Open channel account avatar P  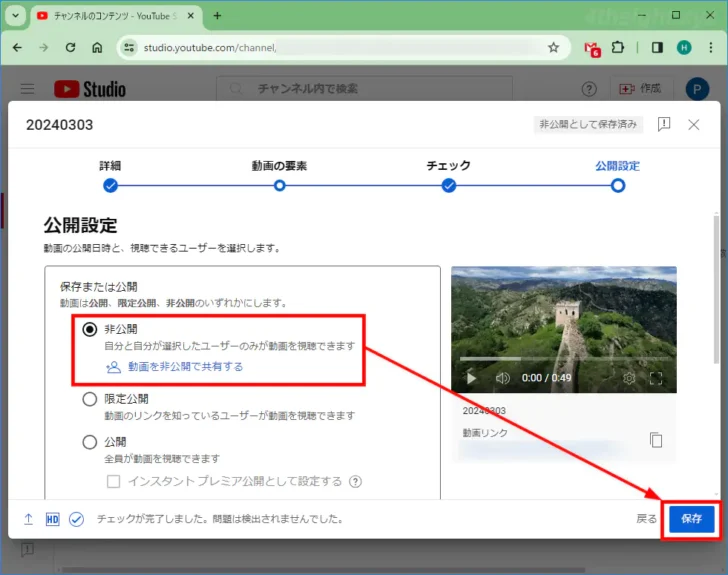697,89
